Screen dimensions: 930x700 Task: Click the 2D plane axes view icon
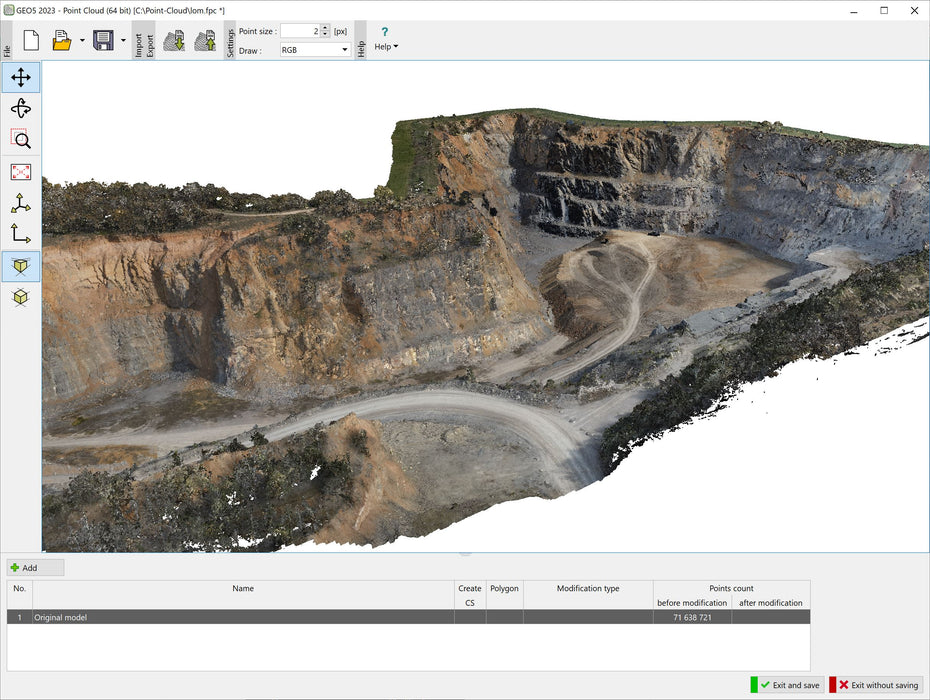tap(21, 234)
